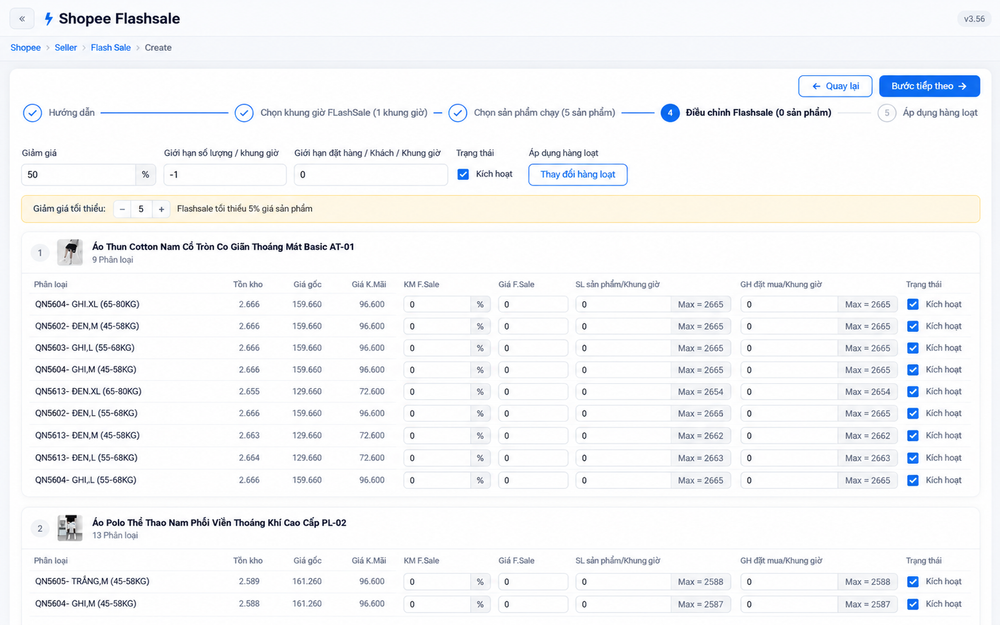Viewport: 1000px width, 625px height.
Task: Open the Áo Polo Thể Thao product thumbnail
Action: [70, 528]
